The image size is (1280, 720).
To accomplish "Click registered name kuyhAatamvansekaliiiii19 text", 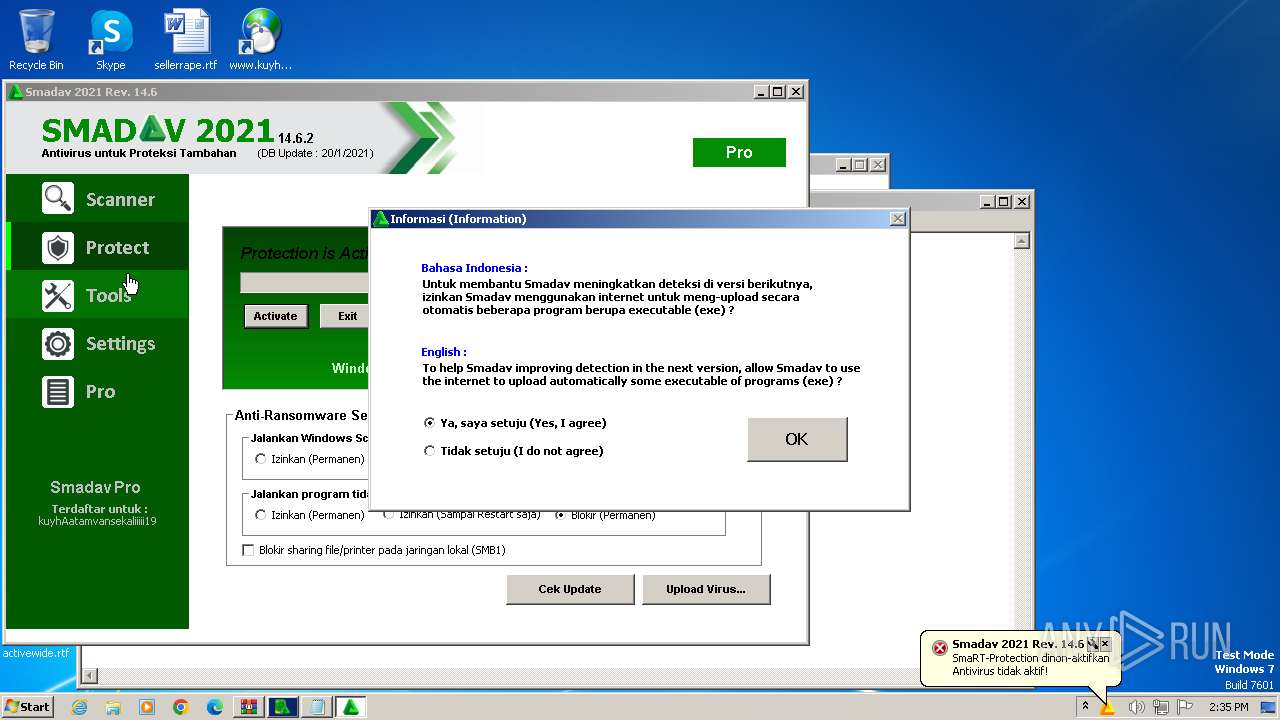I will pos(97,521).
